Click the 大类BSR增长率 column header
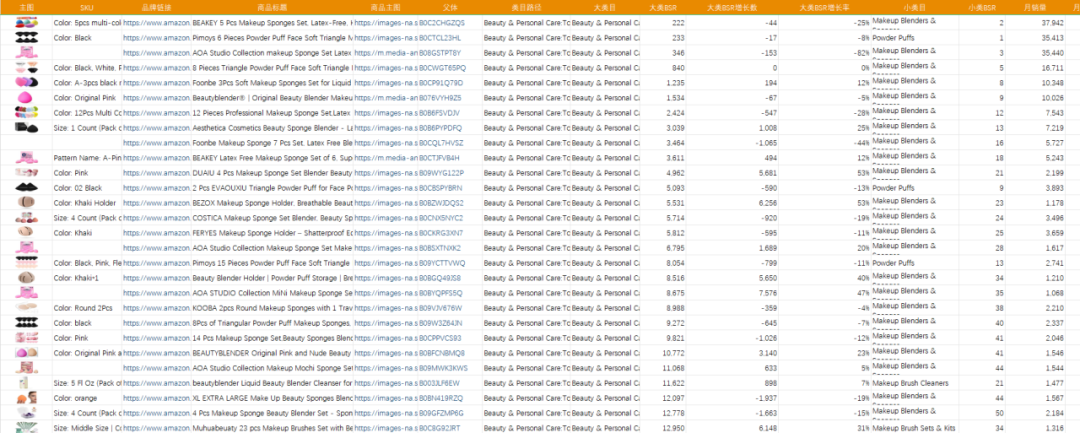This screenshot has width=1080, height=433. coord(824,8)
